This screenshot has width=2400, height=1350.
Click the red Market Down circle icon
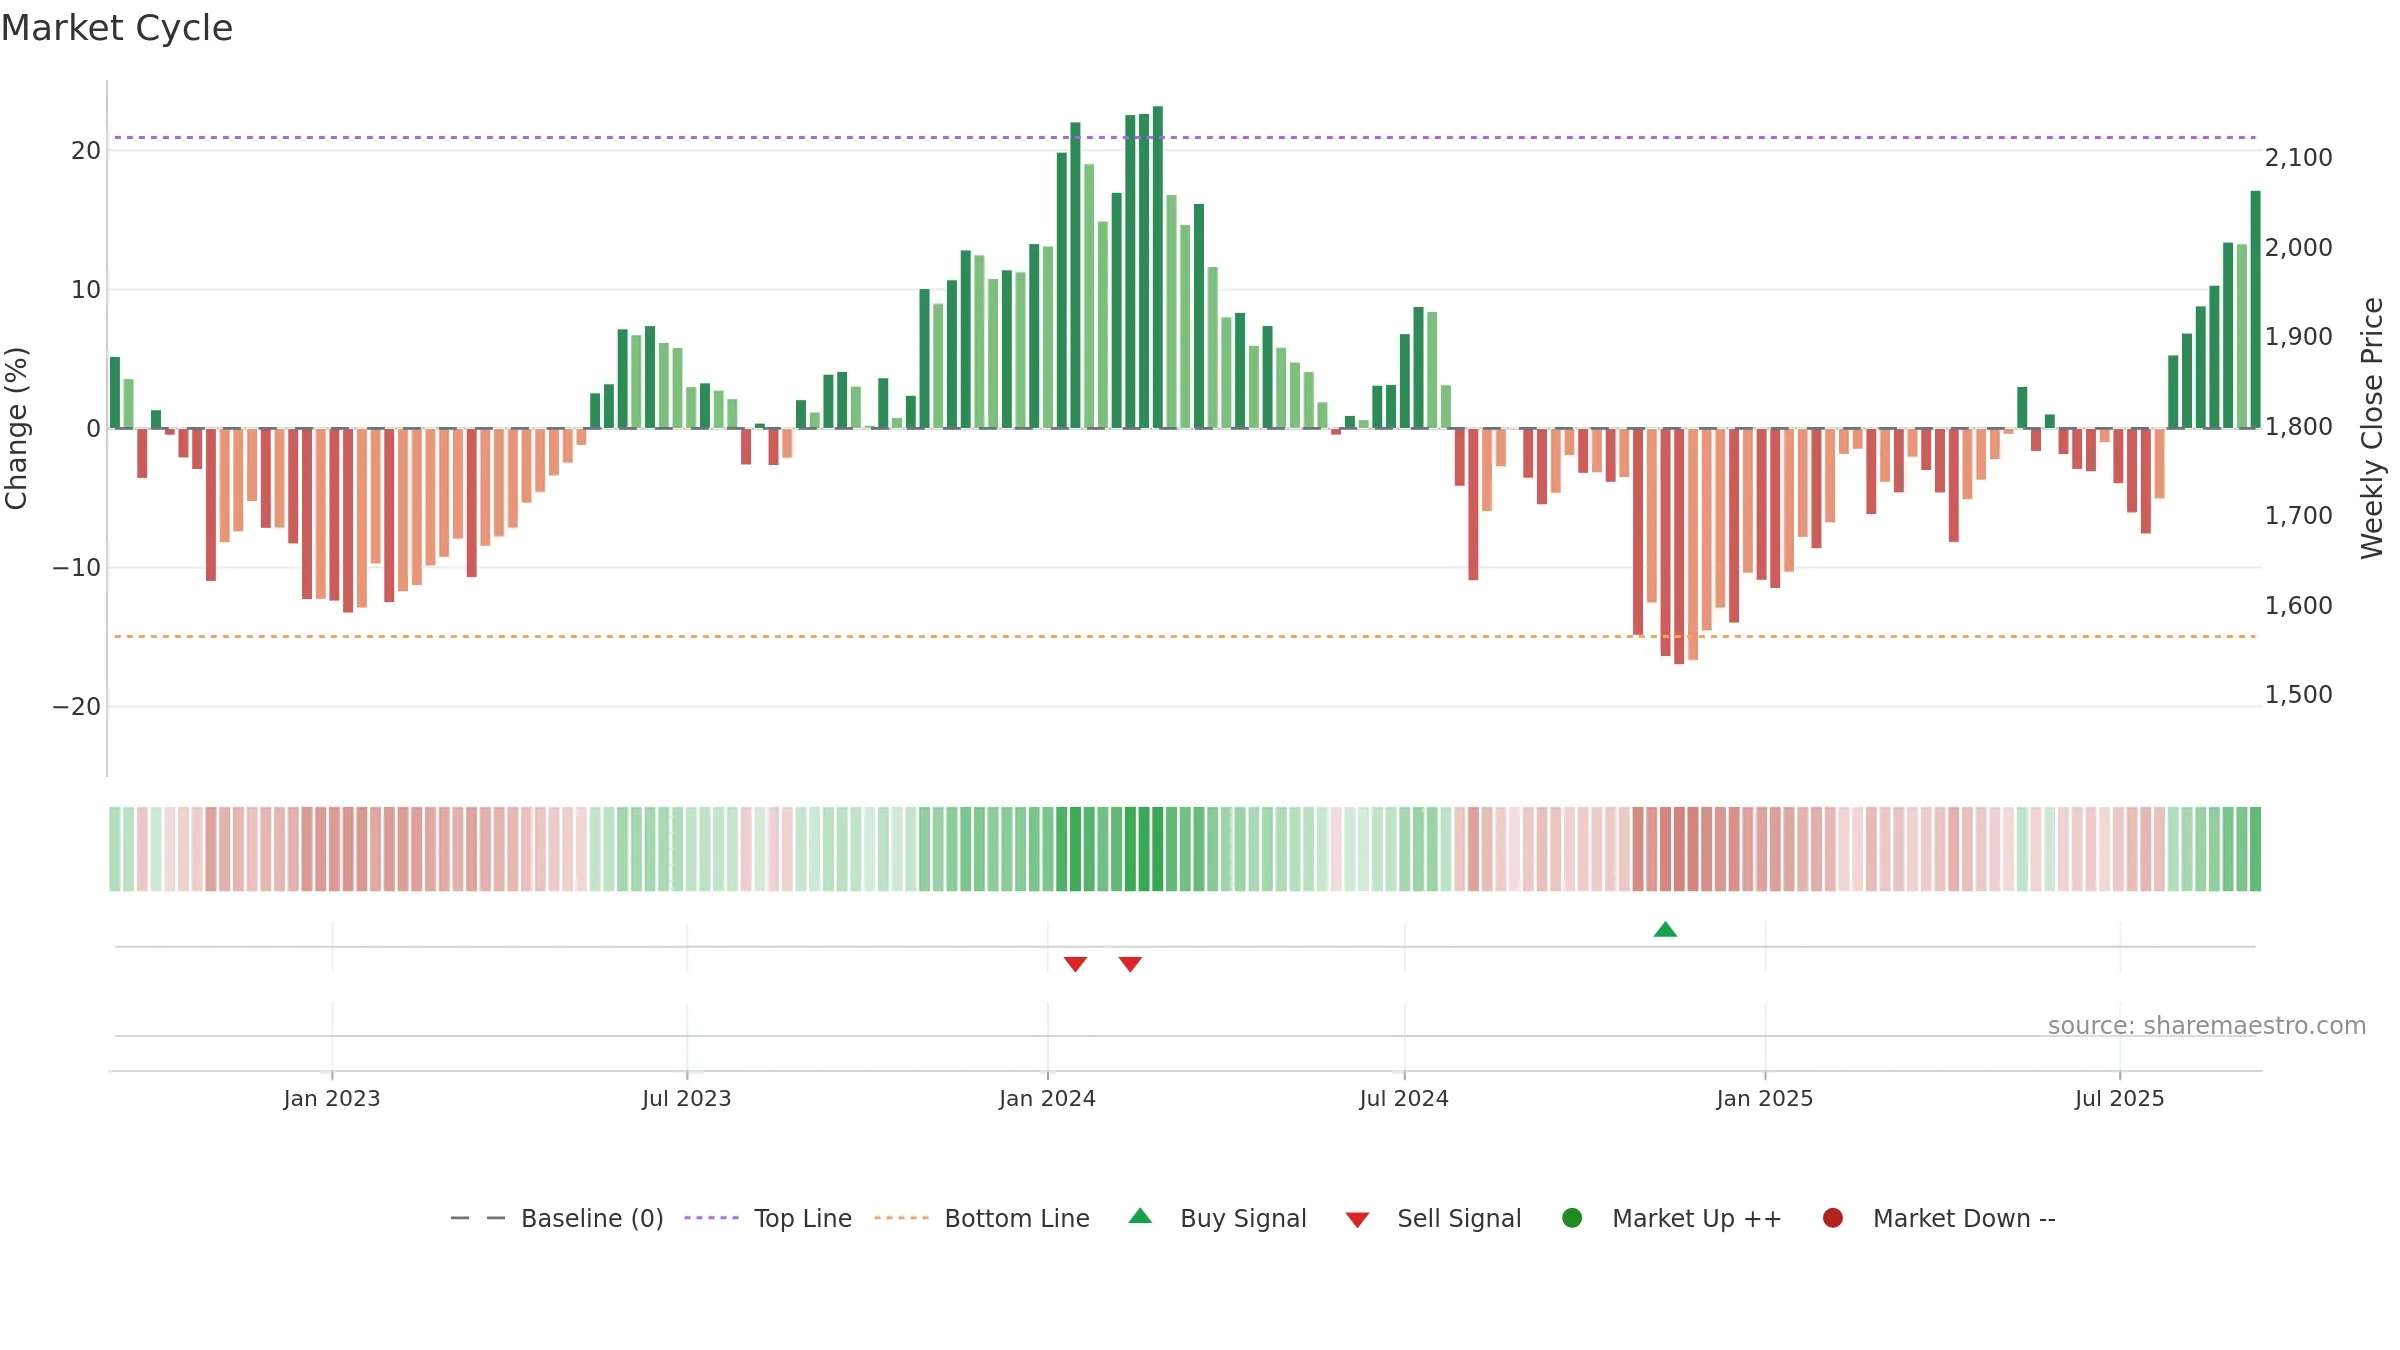click(1833, 1218)
